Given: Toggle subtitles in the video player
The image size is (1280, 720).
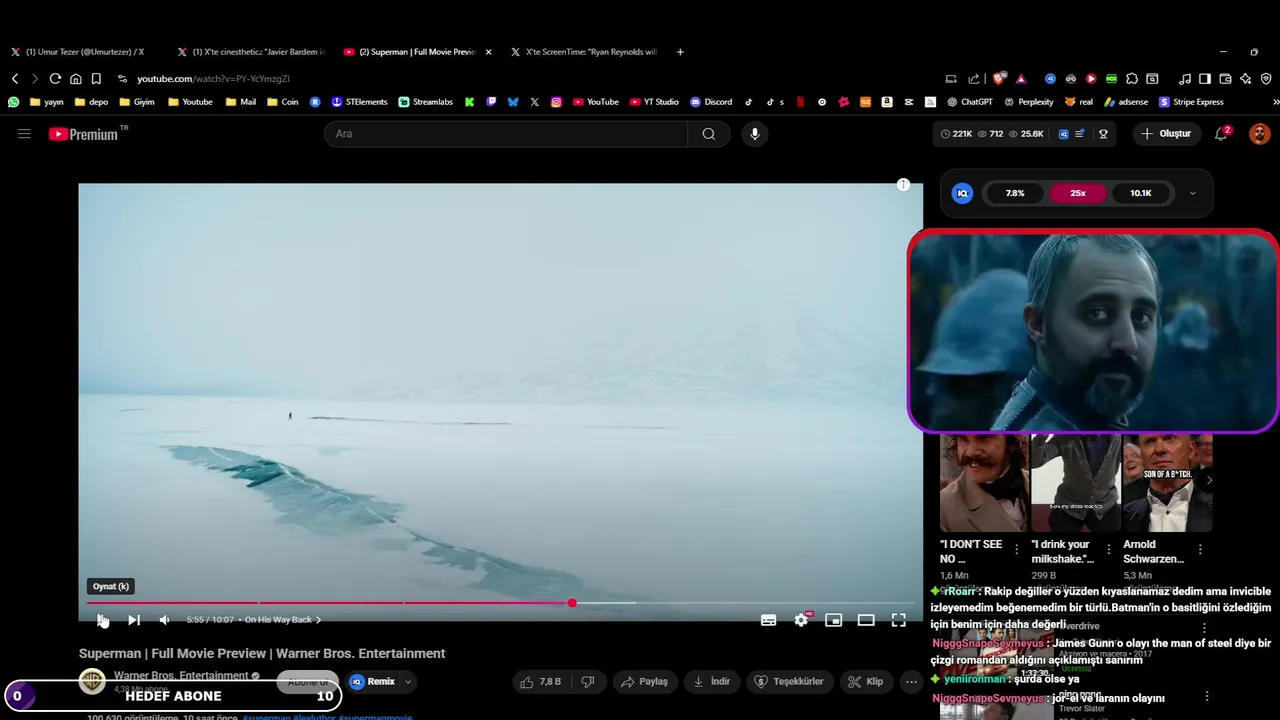Looking at the screenshot, I should coord(768,620).
